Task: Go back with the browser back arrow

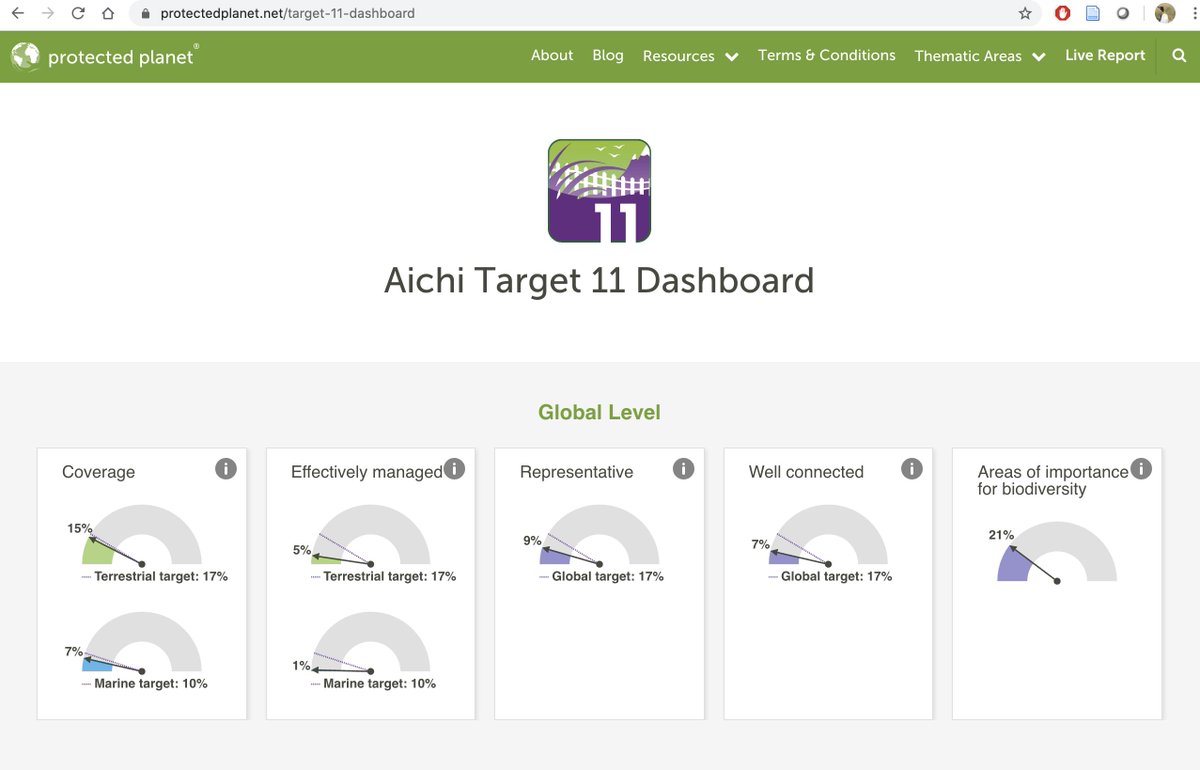Action: [x=17, y=14]
